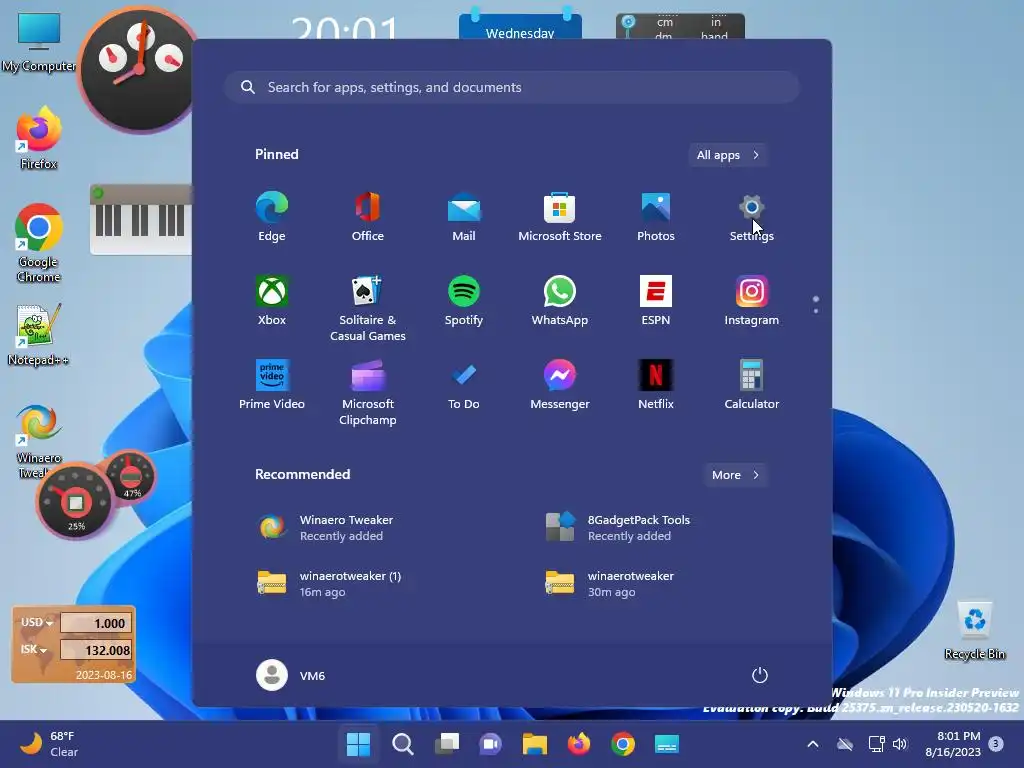Open Solitaire & Casual Games
The image size is (1024, 768).
click(x=368, y=308)
